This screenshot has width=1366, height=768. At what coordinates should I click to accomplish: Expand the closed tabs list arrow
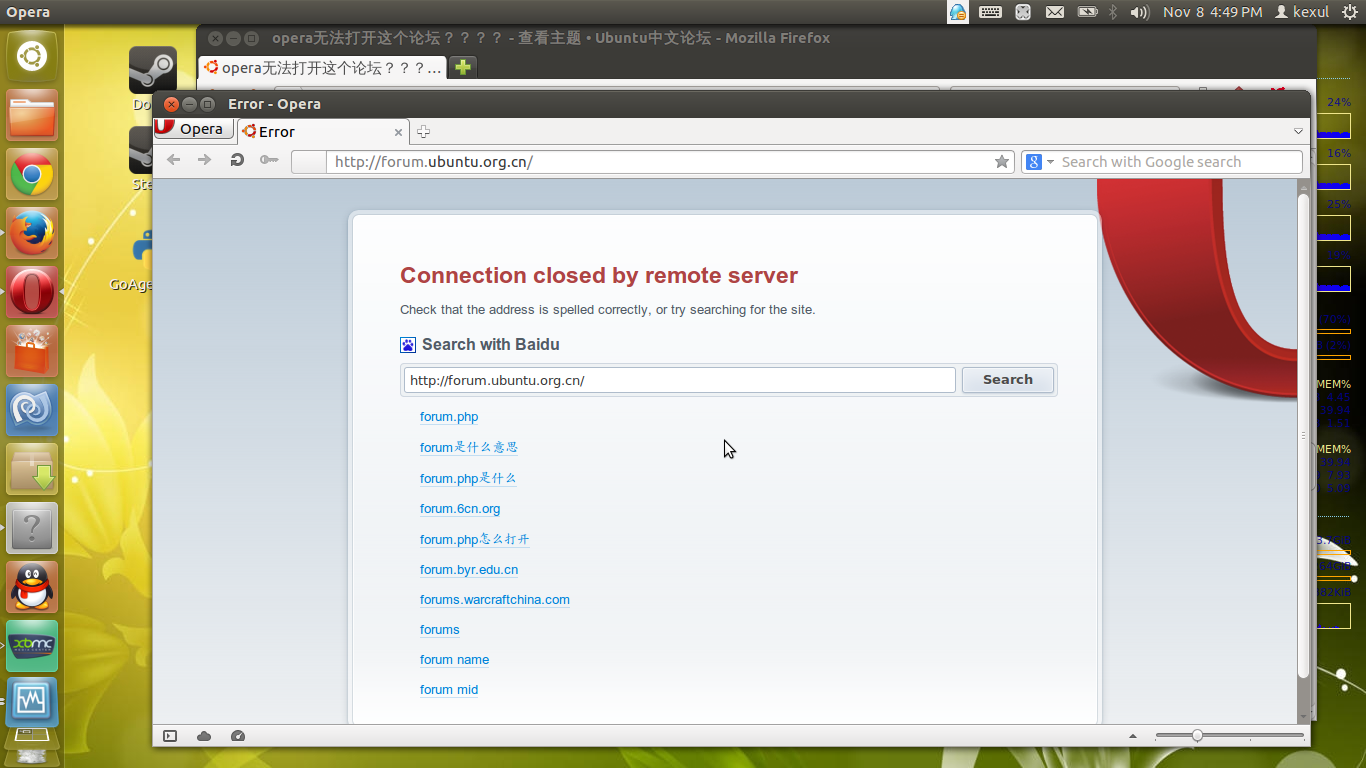[1298, 131]
